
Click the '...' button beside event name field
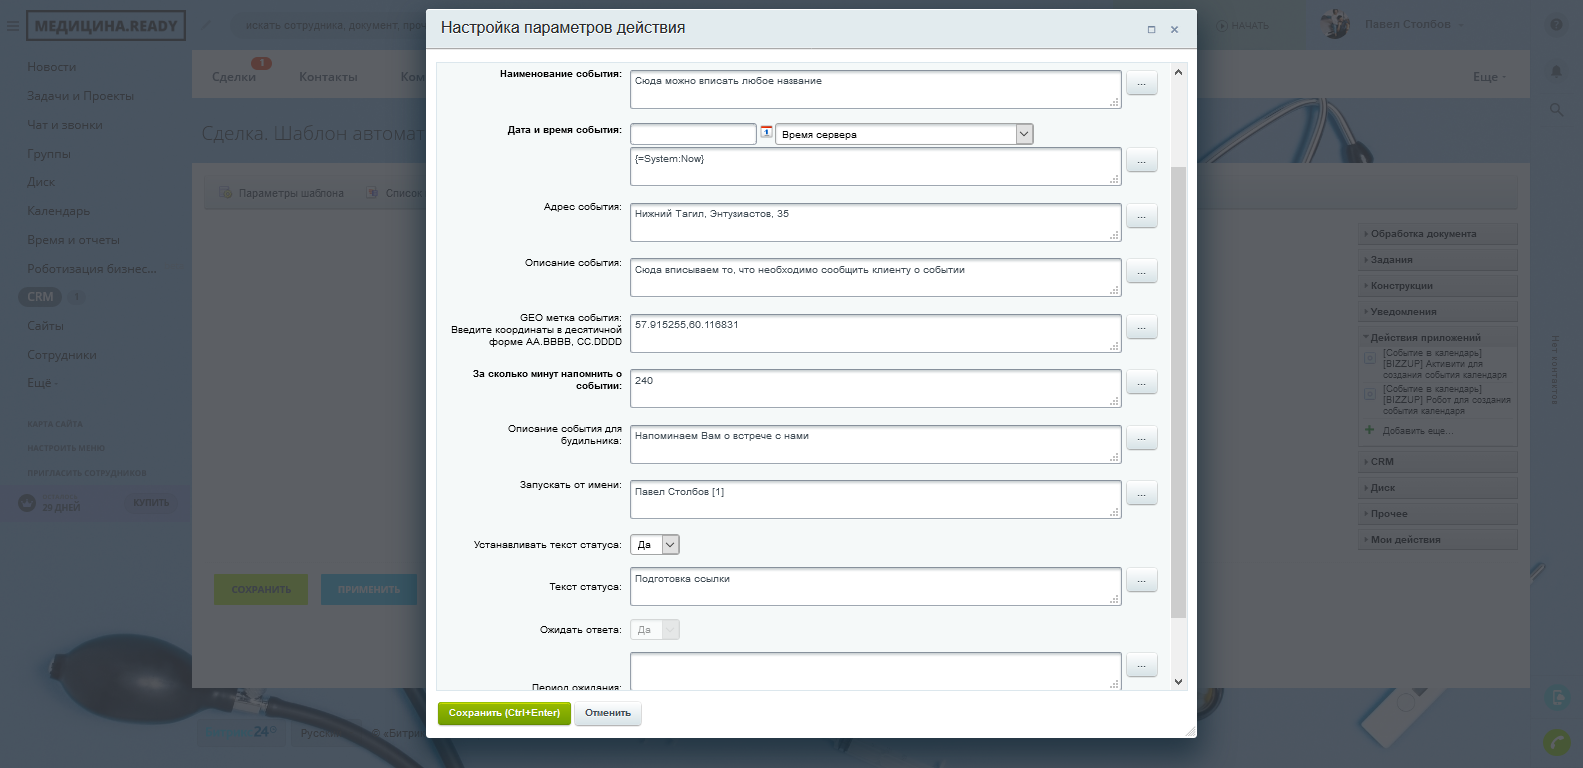tap(1141, 84)
